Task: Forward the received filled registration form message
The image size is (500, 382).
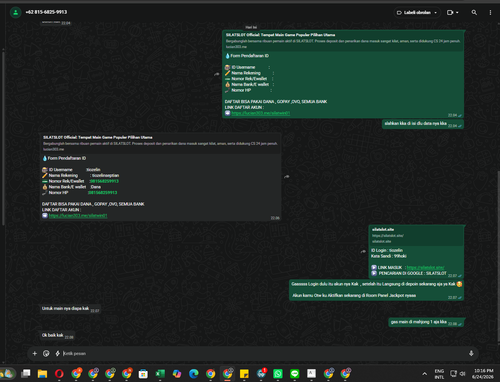Action: pos(287,177)
